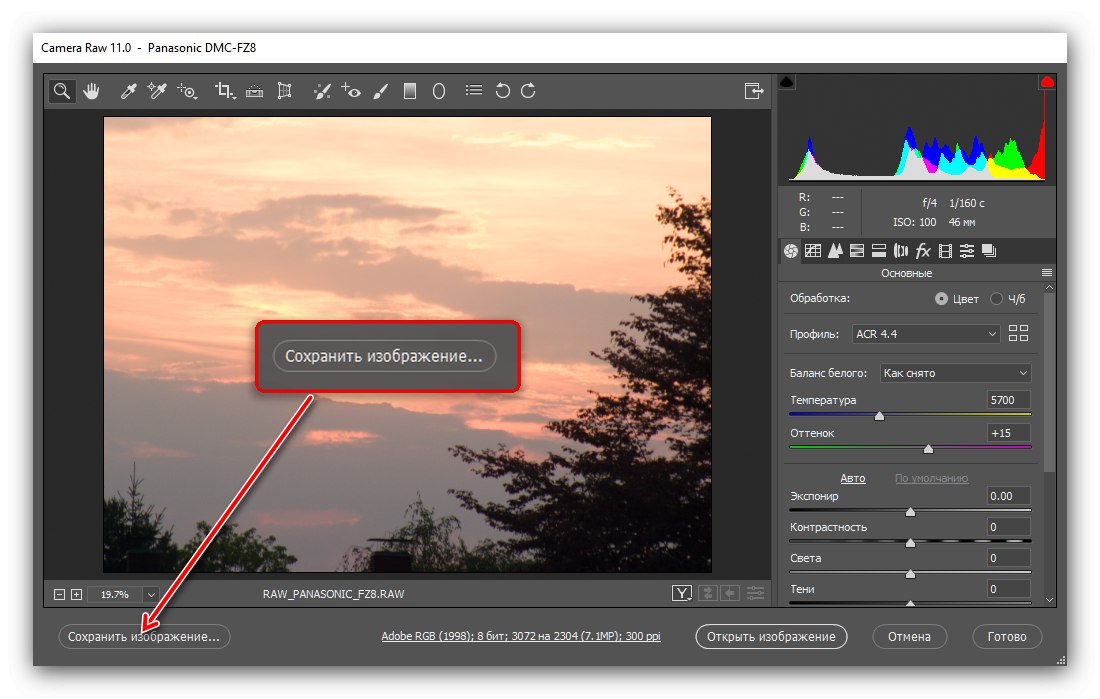
Task: Open the Camera Calibration panel
Action: pyautogui.click(x=944, y=251)
